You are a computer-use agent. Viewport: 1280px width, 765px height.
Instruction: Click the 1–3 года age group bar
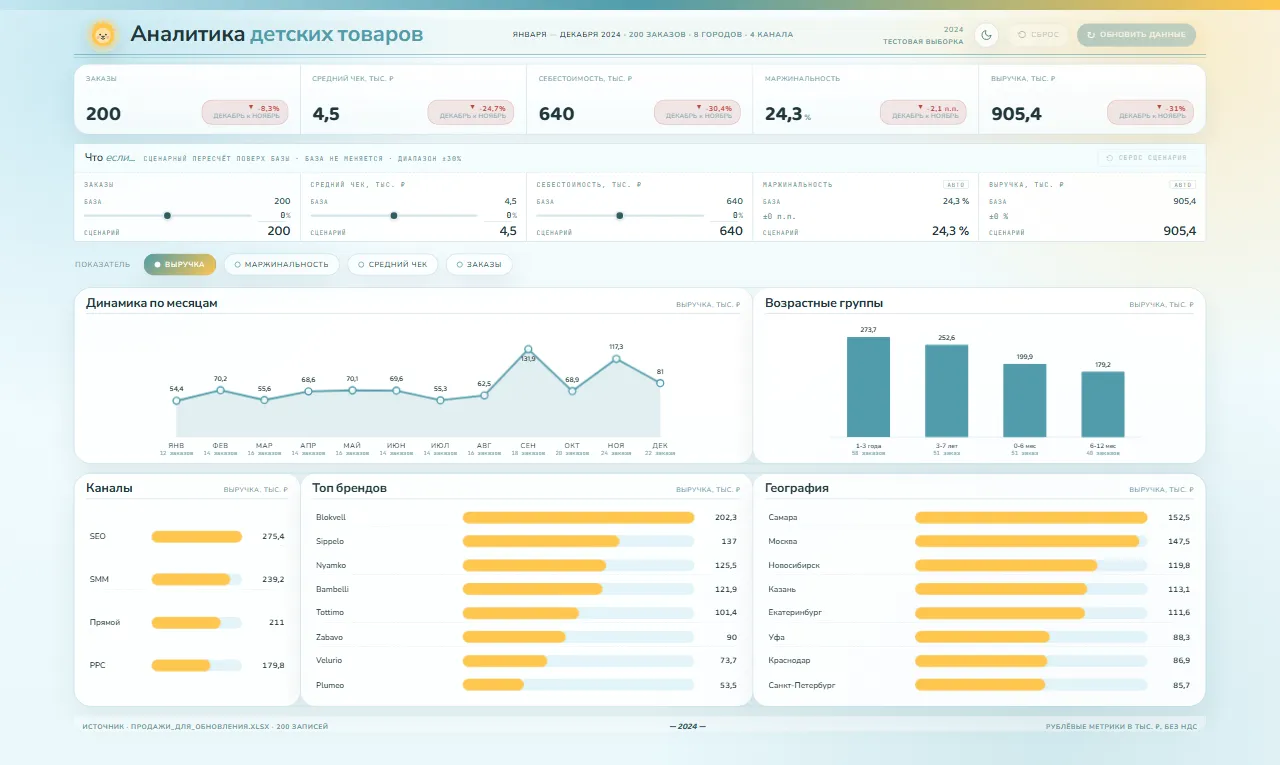click(x=868, y=387)
